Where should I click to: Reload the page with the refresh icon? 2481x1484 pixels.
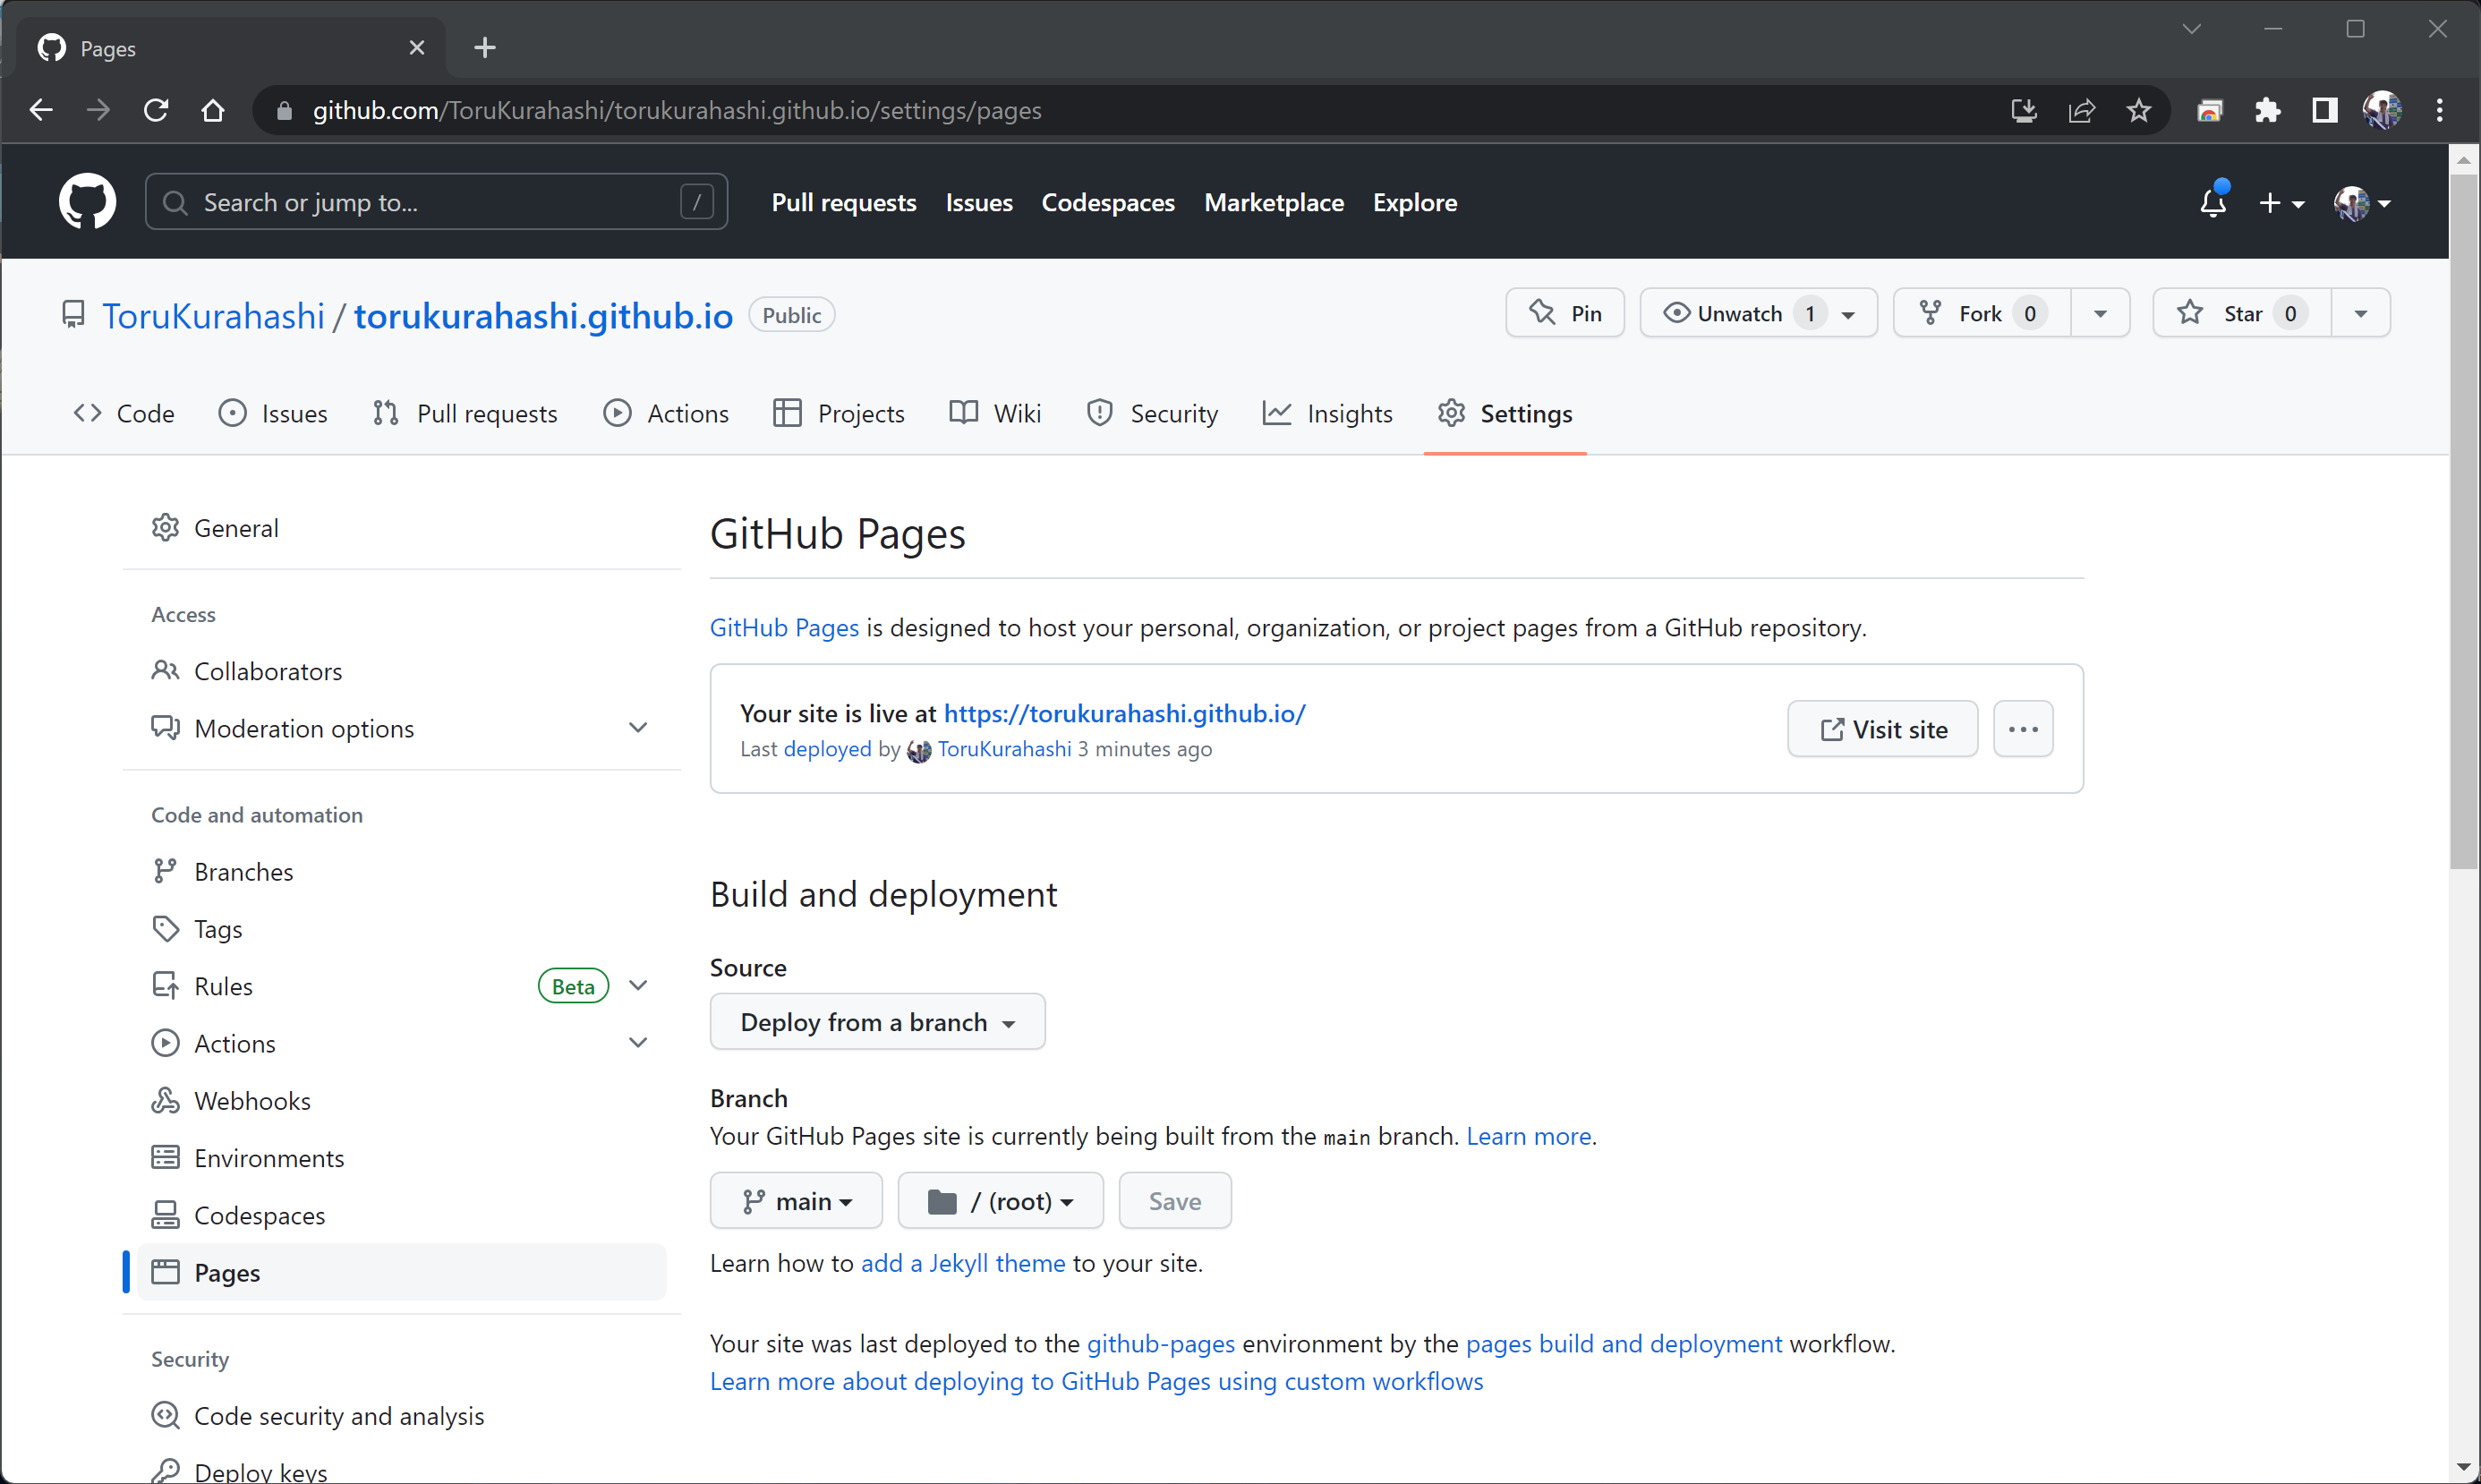pos(156,110)
